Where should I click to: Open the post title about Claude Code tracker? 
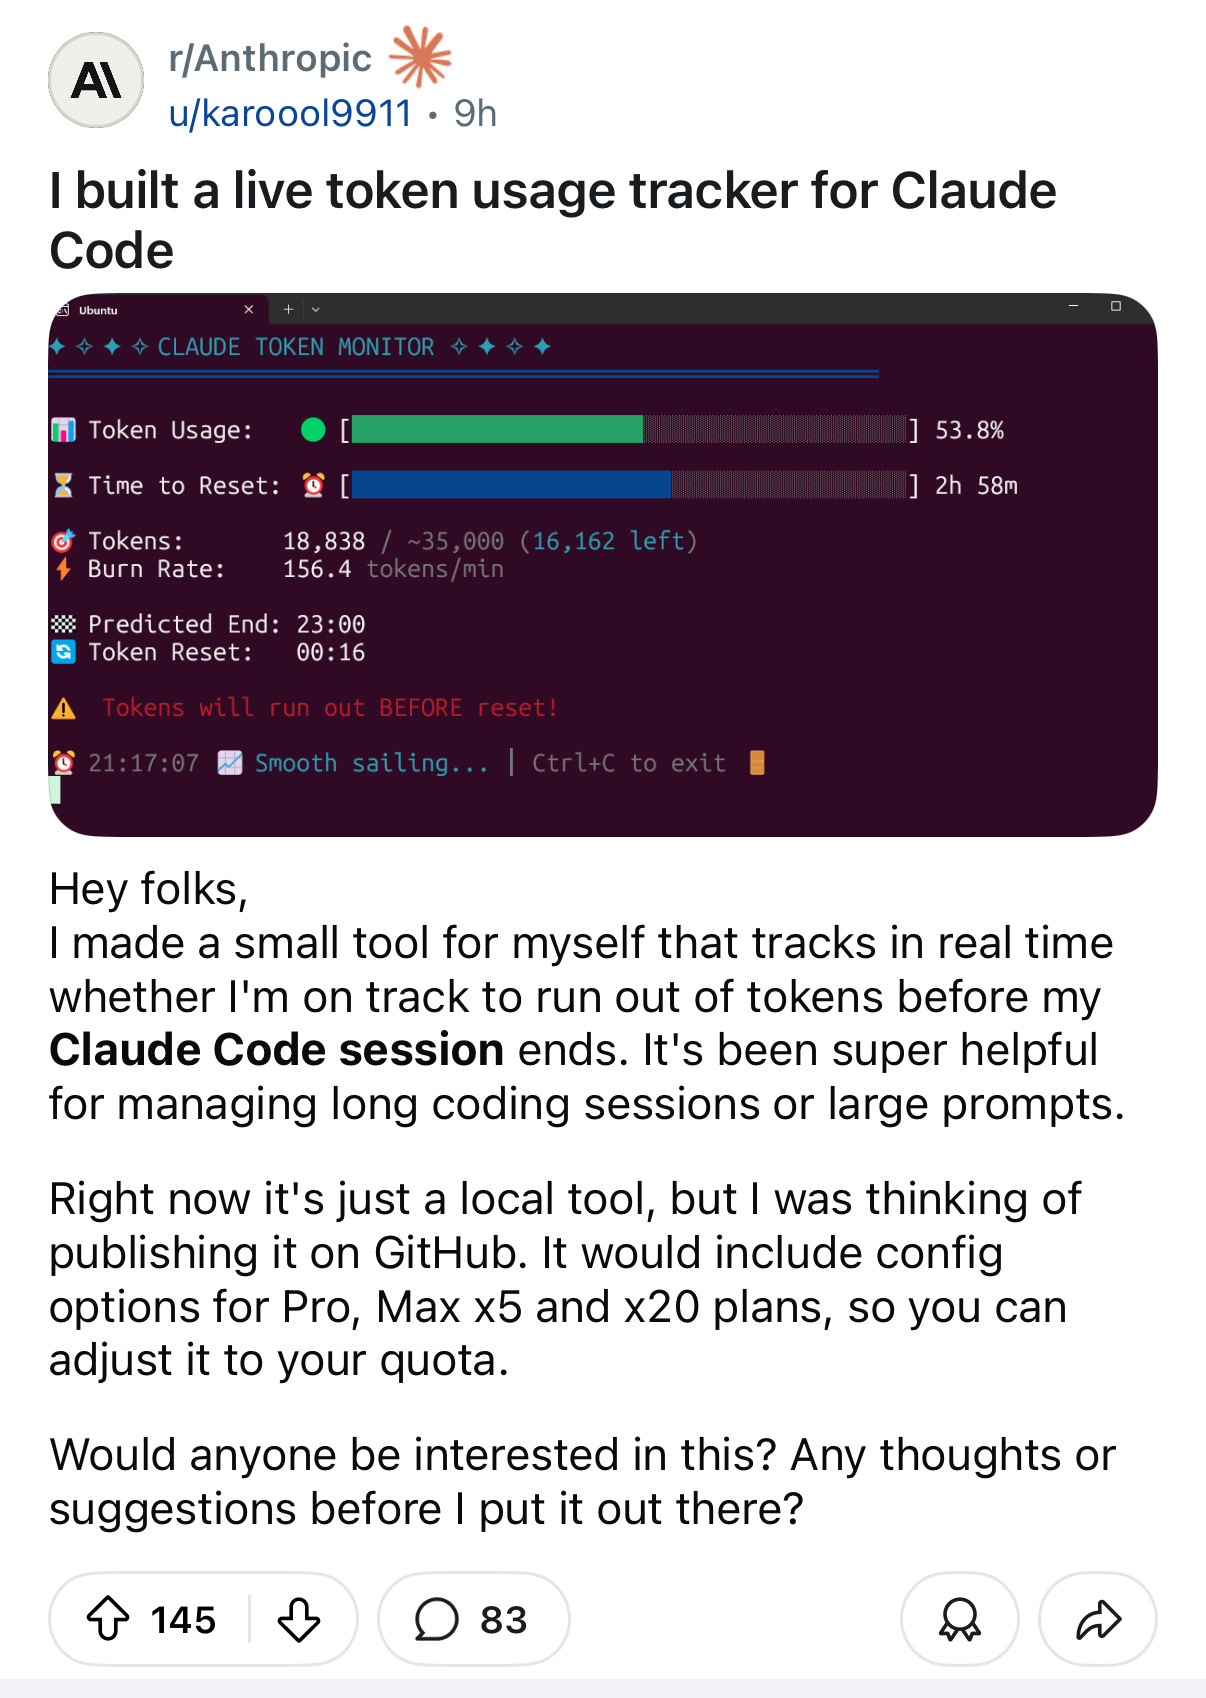click(x=553, y=220)
